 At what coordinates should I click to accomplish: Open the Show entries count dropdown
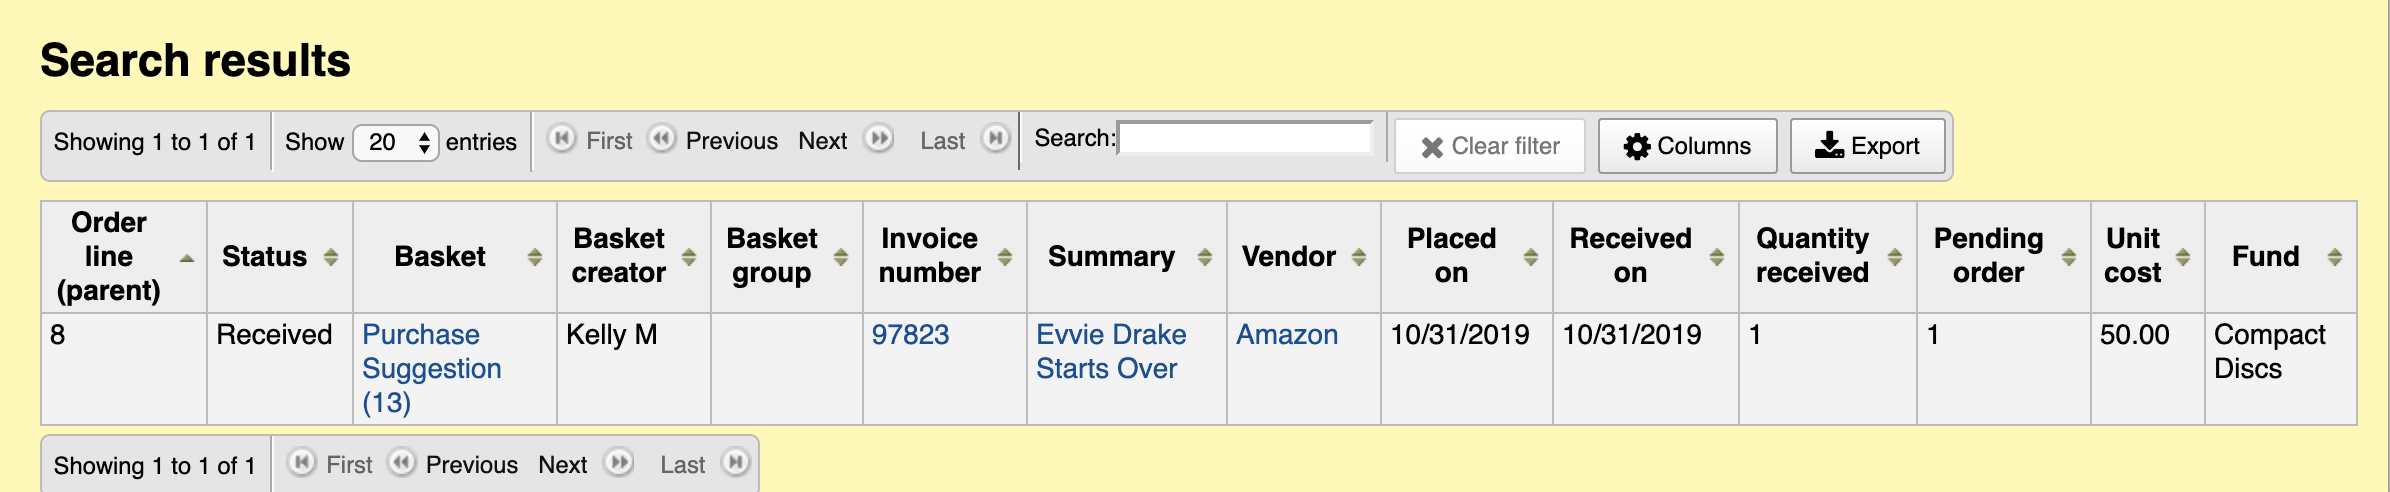(396, 142)
